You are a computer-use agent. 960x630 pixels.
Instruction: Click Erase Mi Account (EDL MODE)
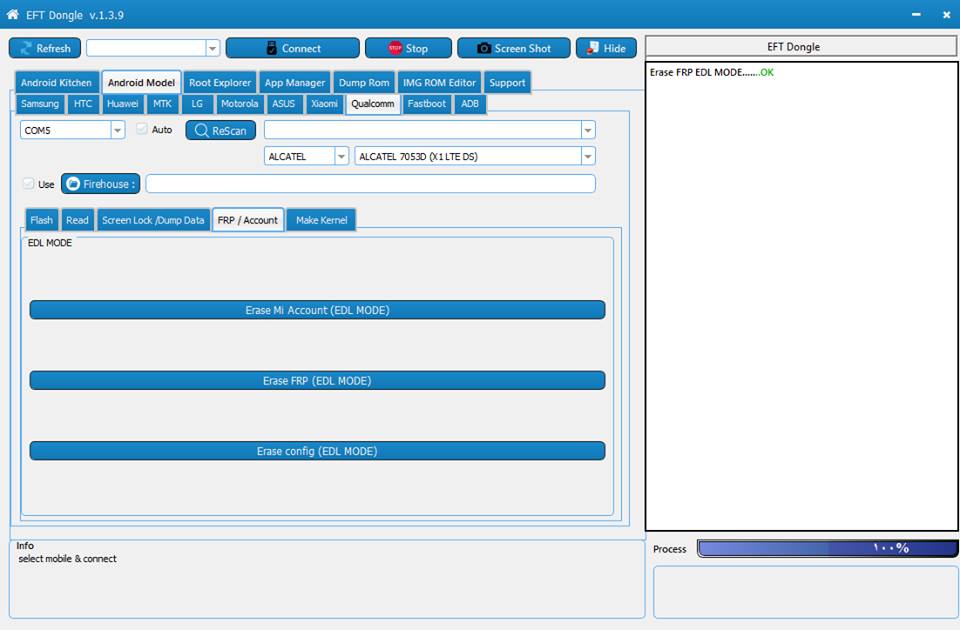click(x=317, y=310)
